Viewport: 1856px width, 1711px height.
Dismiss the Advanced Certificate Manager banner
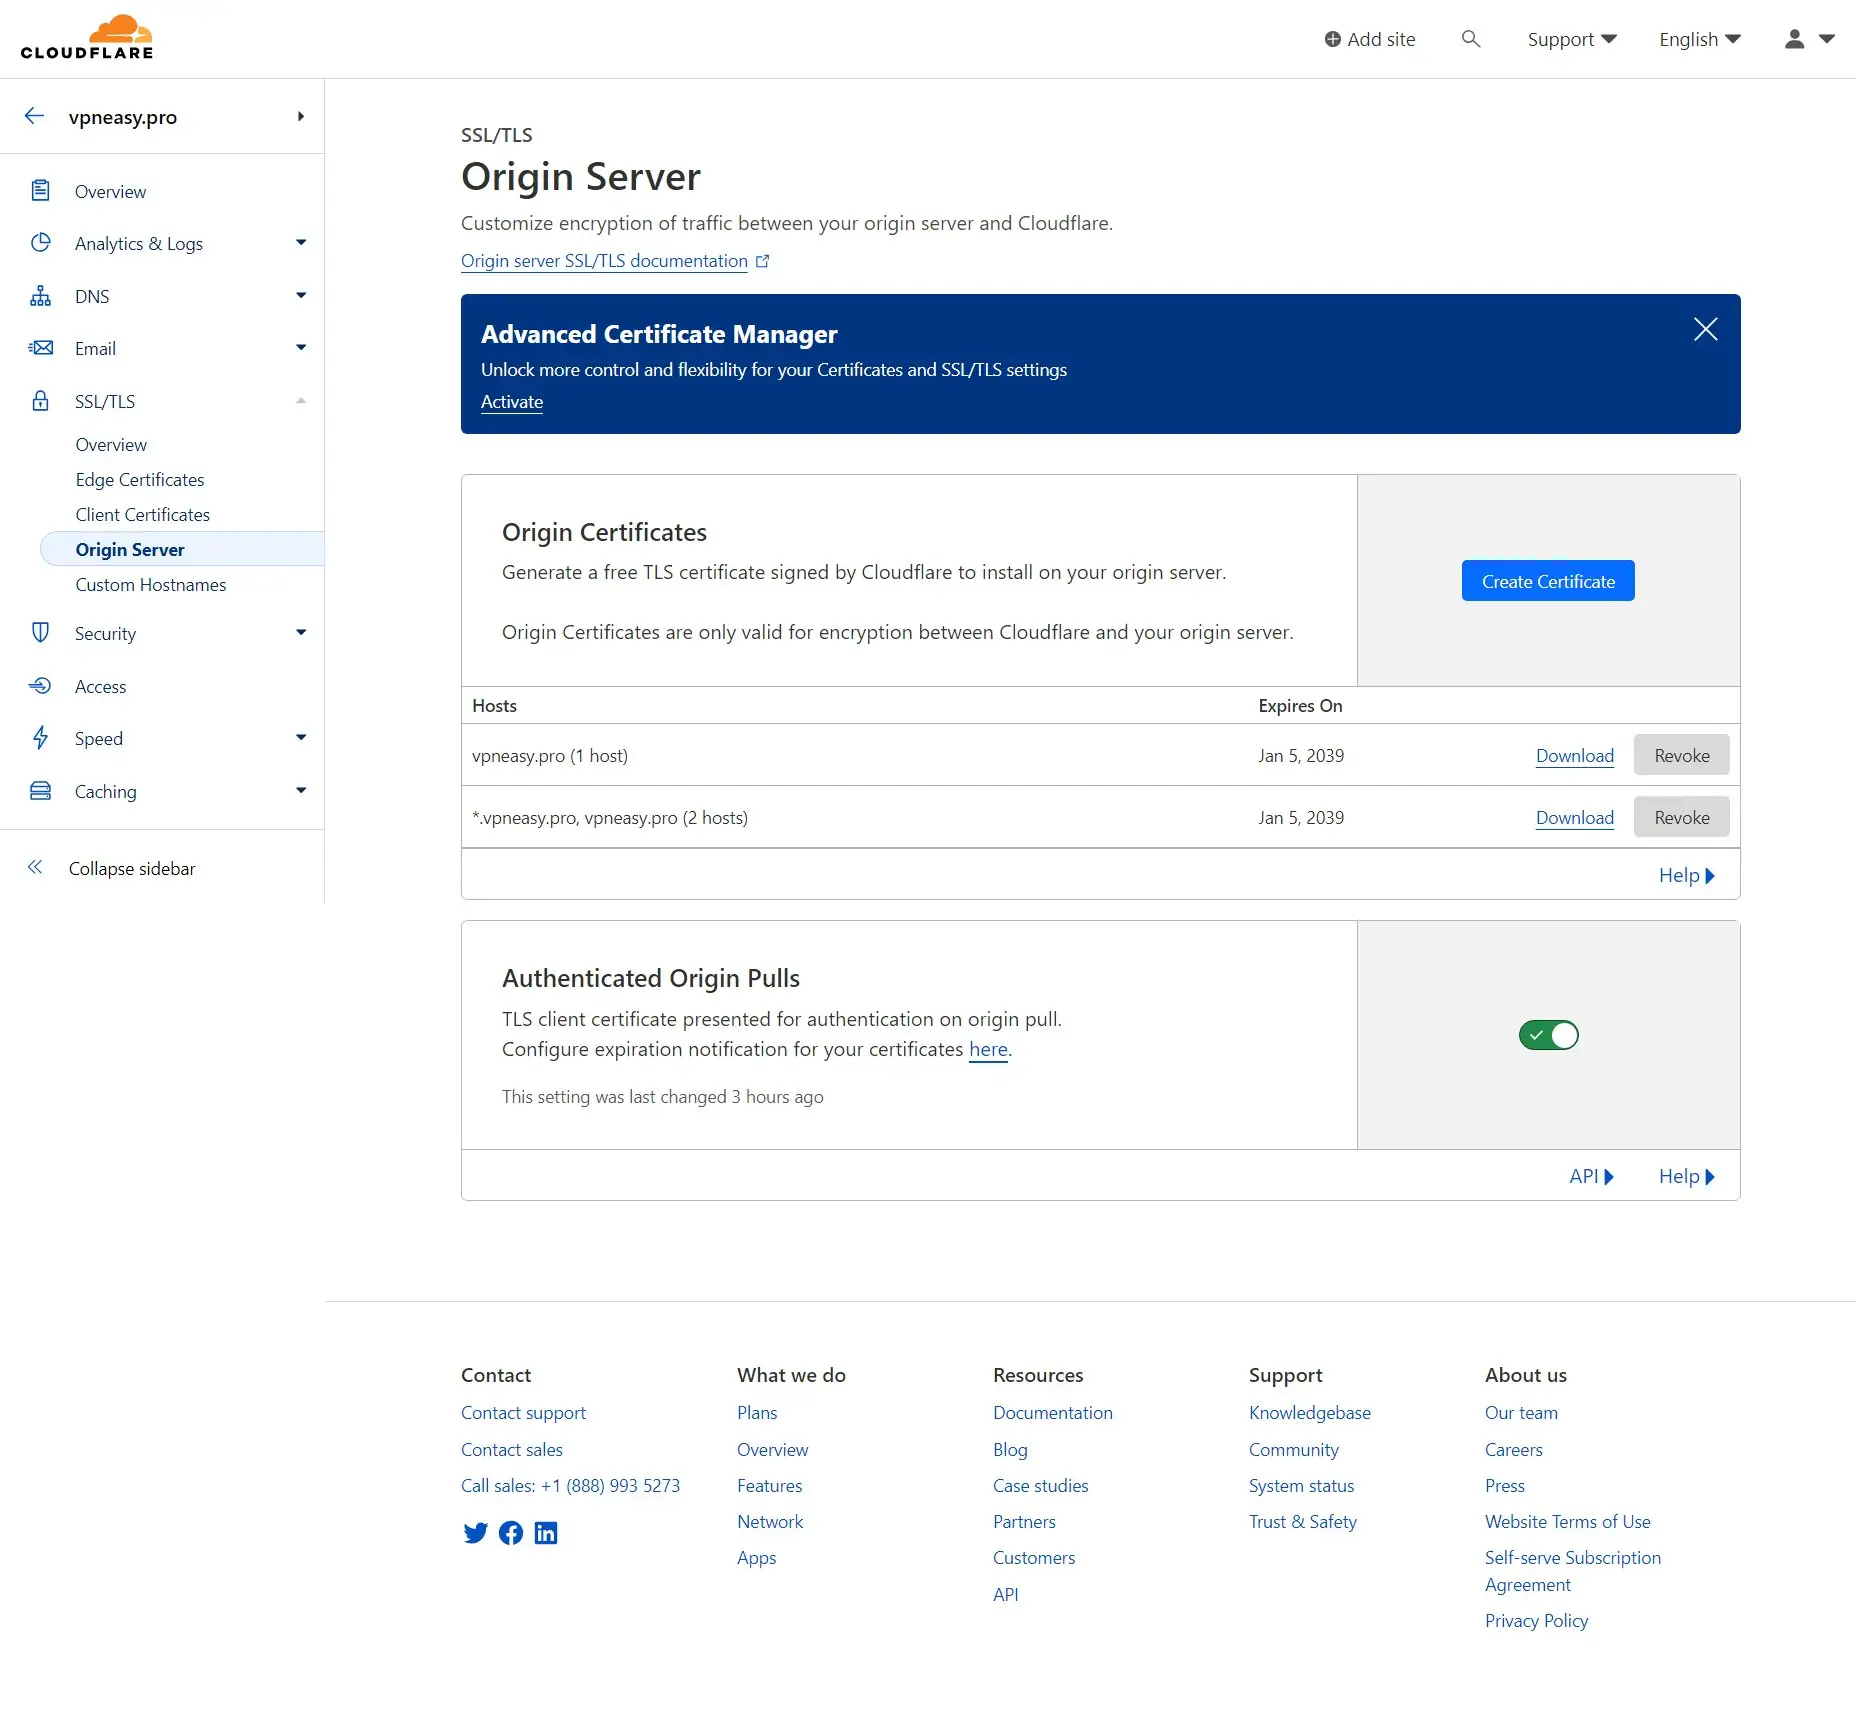[x=1706, y=329]
